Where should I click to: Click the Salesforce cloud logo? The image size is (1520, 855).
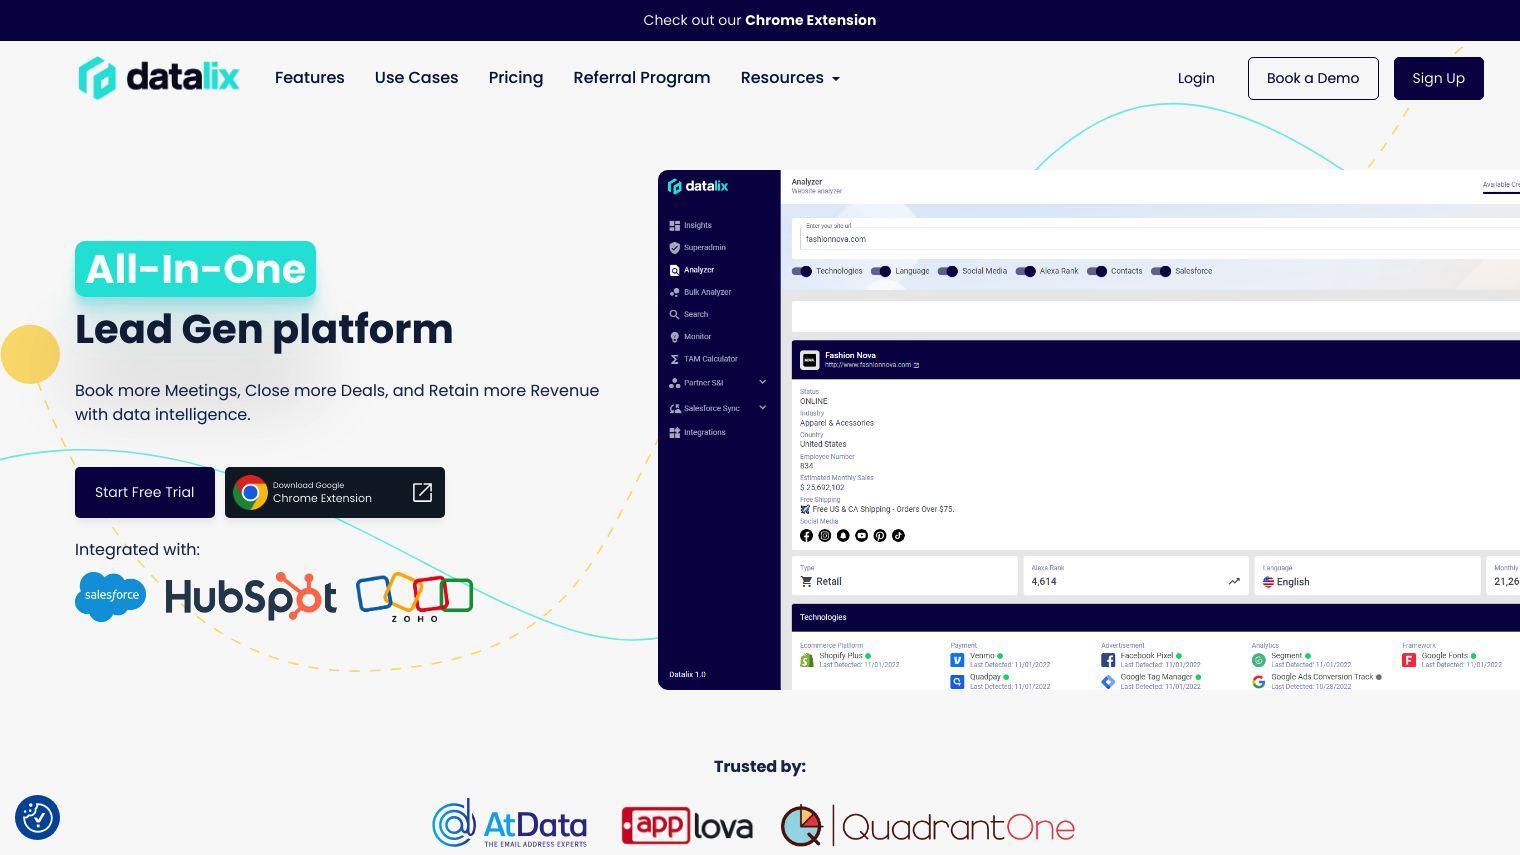pos(110,596)
